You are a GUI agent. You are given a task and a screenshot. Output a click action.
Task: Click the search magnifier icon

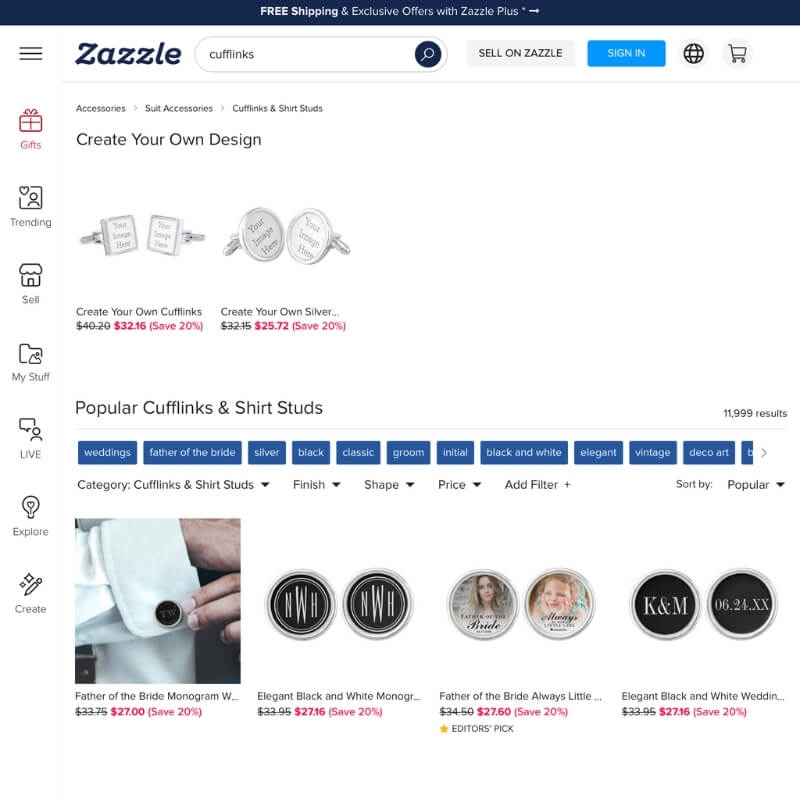428,54
